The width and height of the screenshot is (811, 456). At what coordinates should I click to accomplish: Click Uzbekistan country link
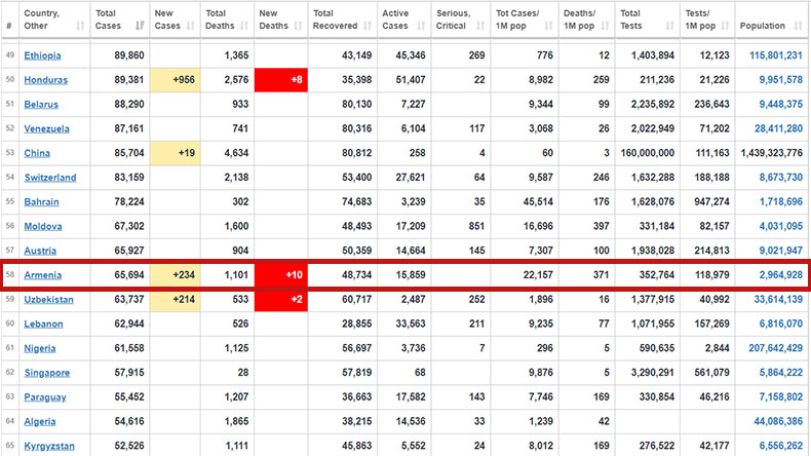pyautogui.click(x=49, y=299)
